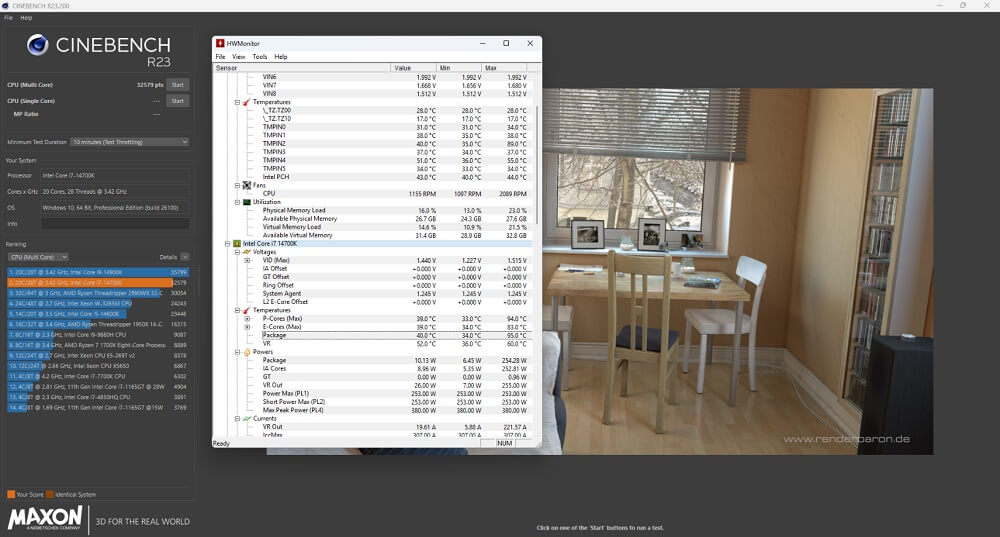
Task: Click the Info text field under Your System
Action: (x=114, y=223)
